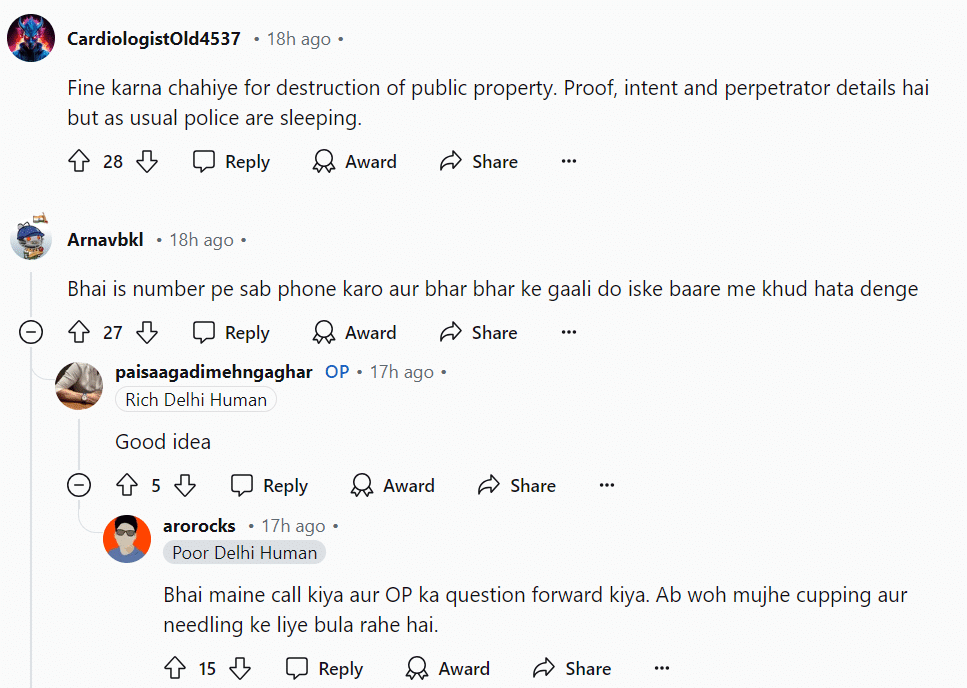Upvote CardiologistOld4537's comment
Viewport: 967px width, 688px height.
tap(79, 162)
